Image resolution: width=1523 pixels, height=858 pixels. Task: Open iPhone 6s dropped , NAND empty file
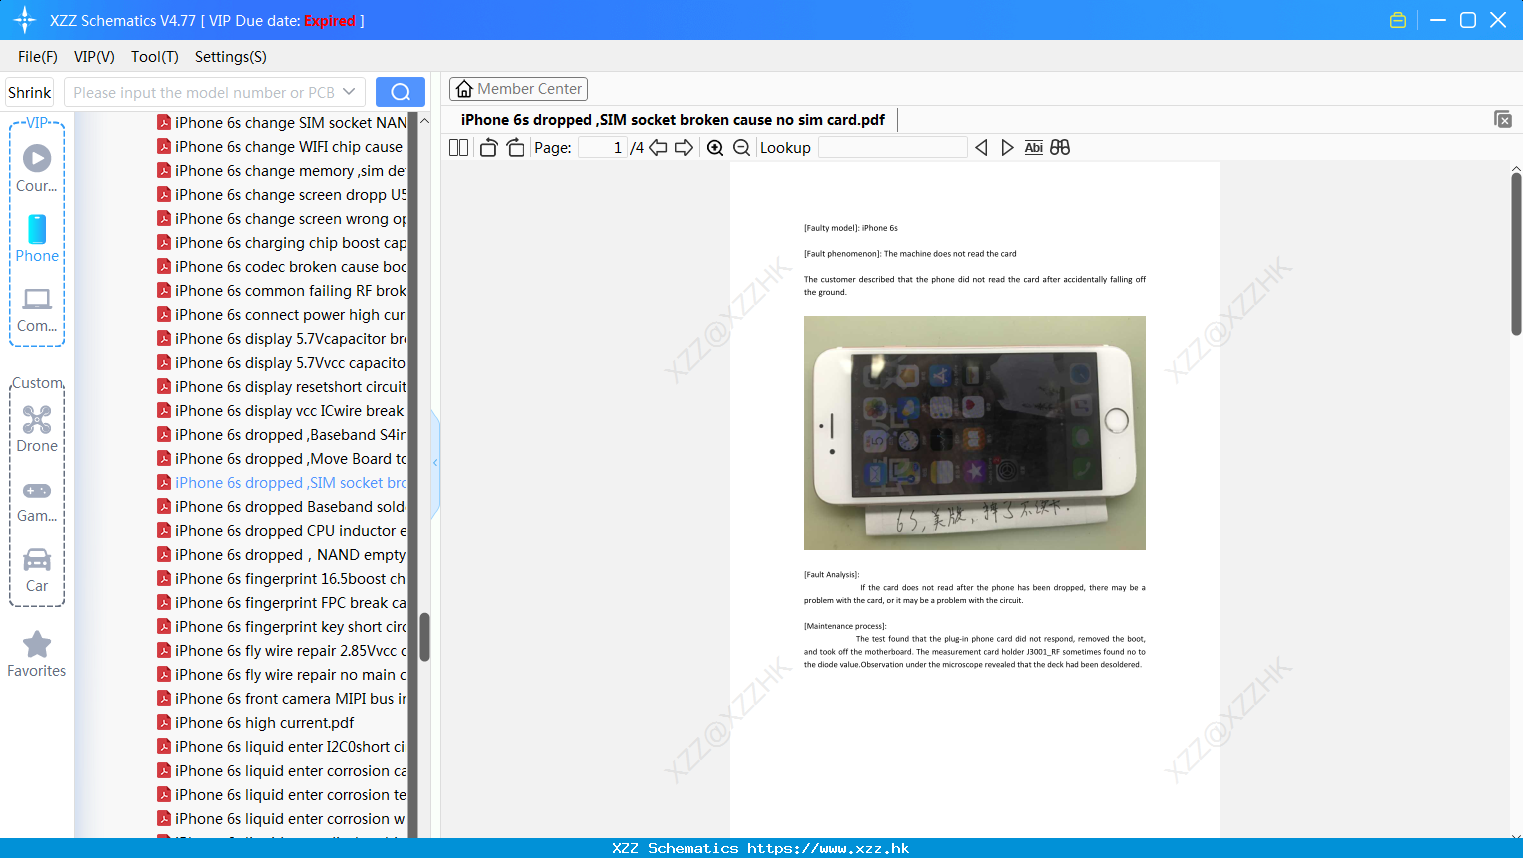(281, 555)
